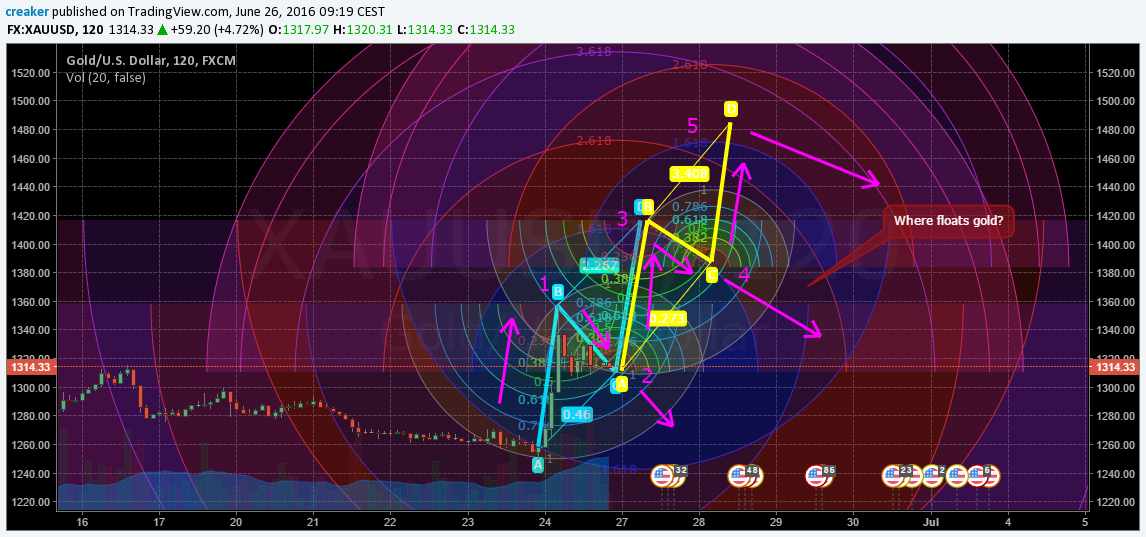
Task: Select the yellow 0.273 ratio label
Action: point(667,319)
